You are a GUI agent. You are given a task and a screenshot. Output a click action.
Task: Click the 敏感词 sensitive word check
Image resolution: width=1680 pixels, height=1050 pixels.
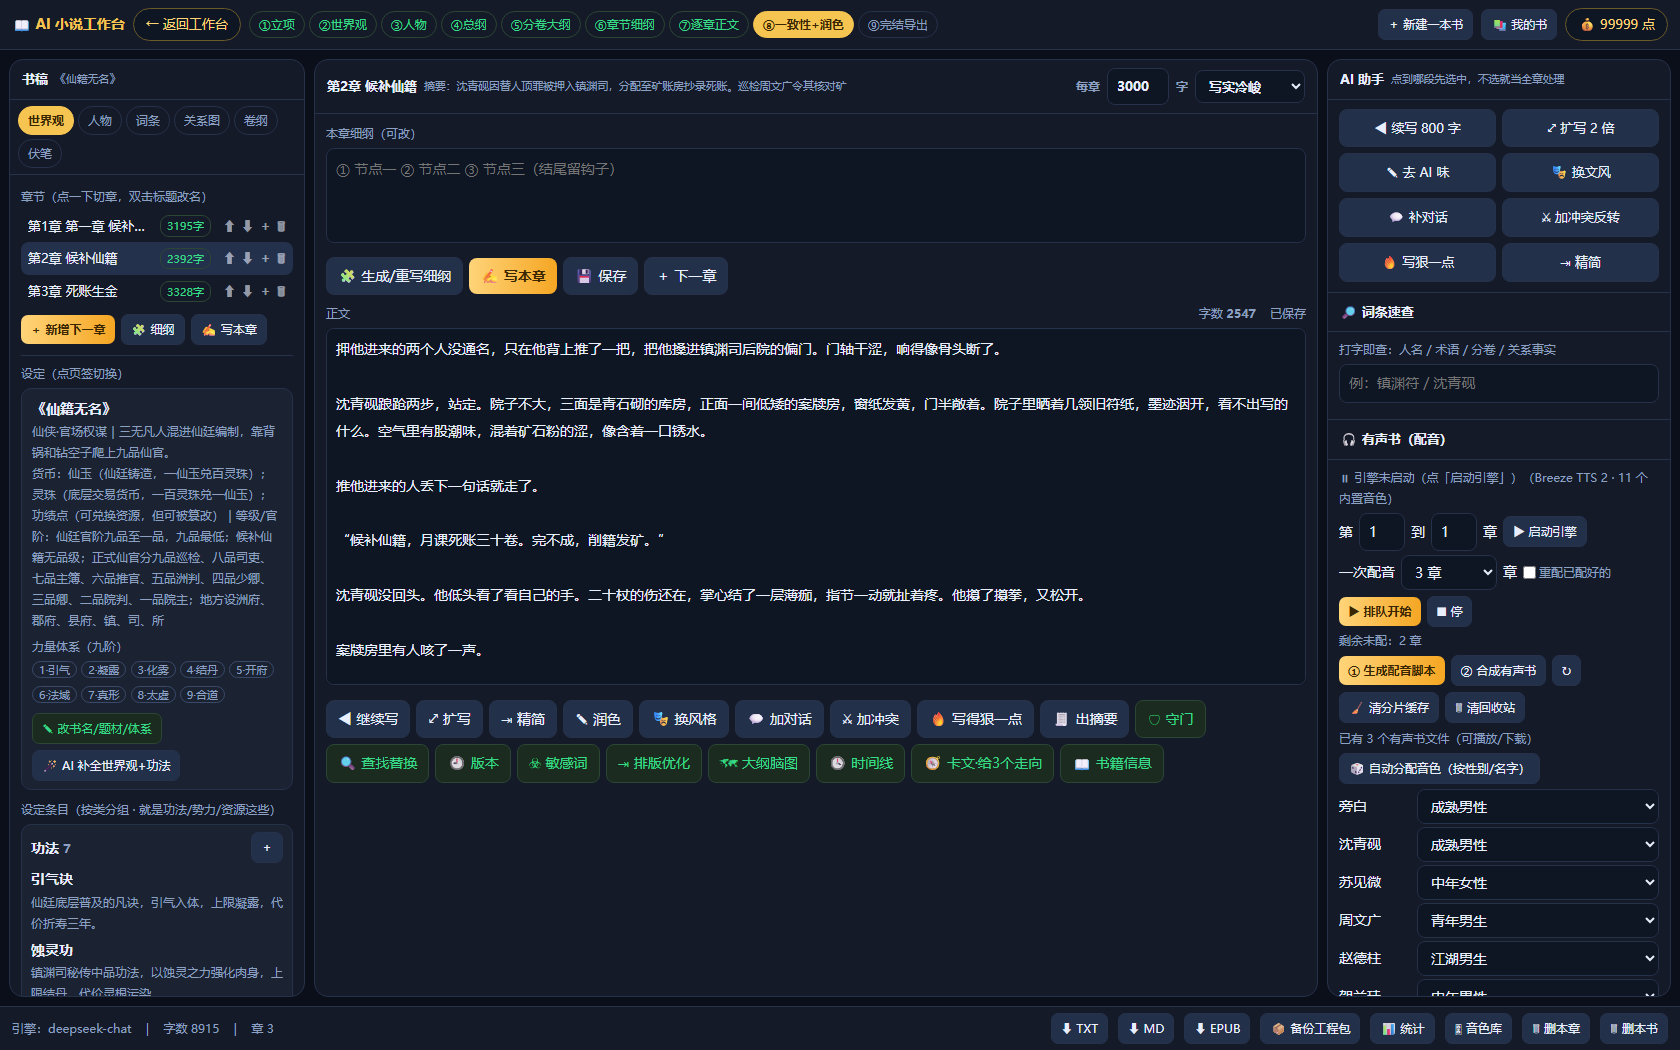(x=558, y=763)
